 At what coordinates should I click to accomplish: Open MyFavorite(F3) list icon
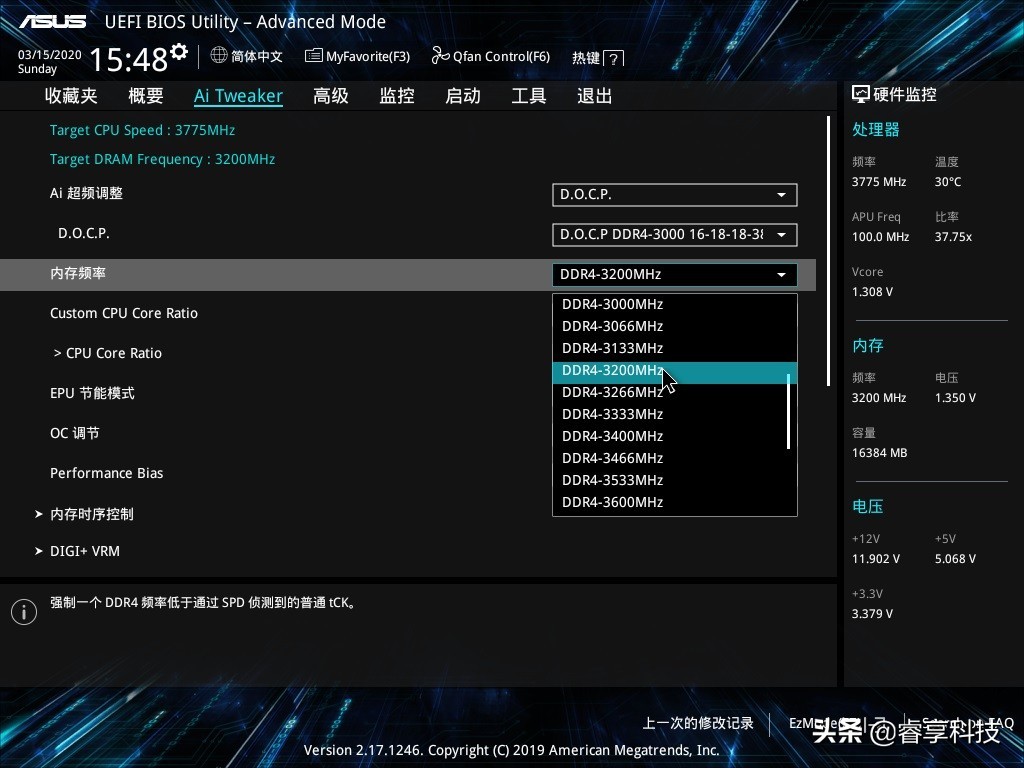(x=314, y=56)
